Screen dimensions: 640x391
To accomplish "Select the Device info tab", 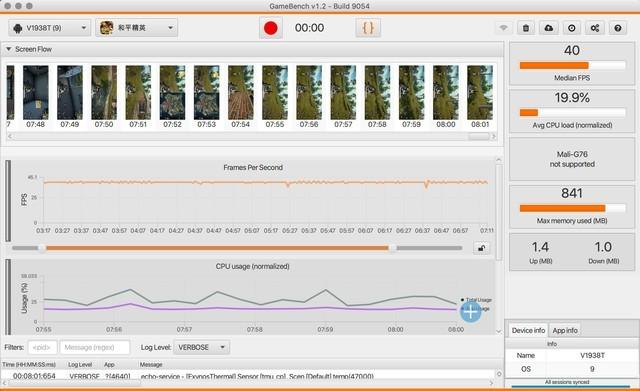I will 528,330.
